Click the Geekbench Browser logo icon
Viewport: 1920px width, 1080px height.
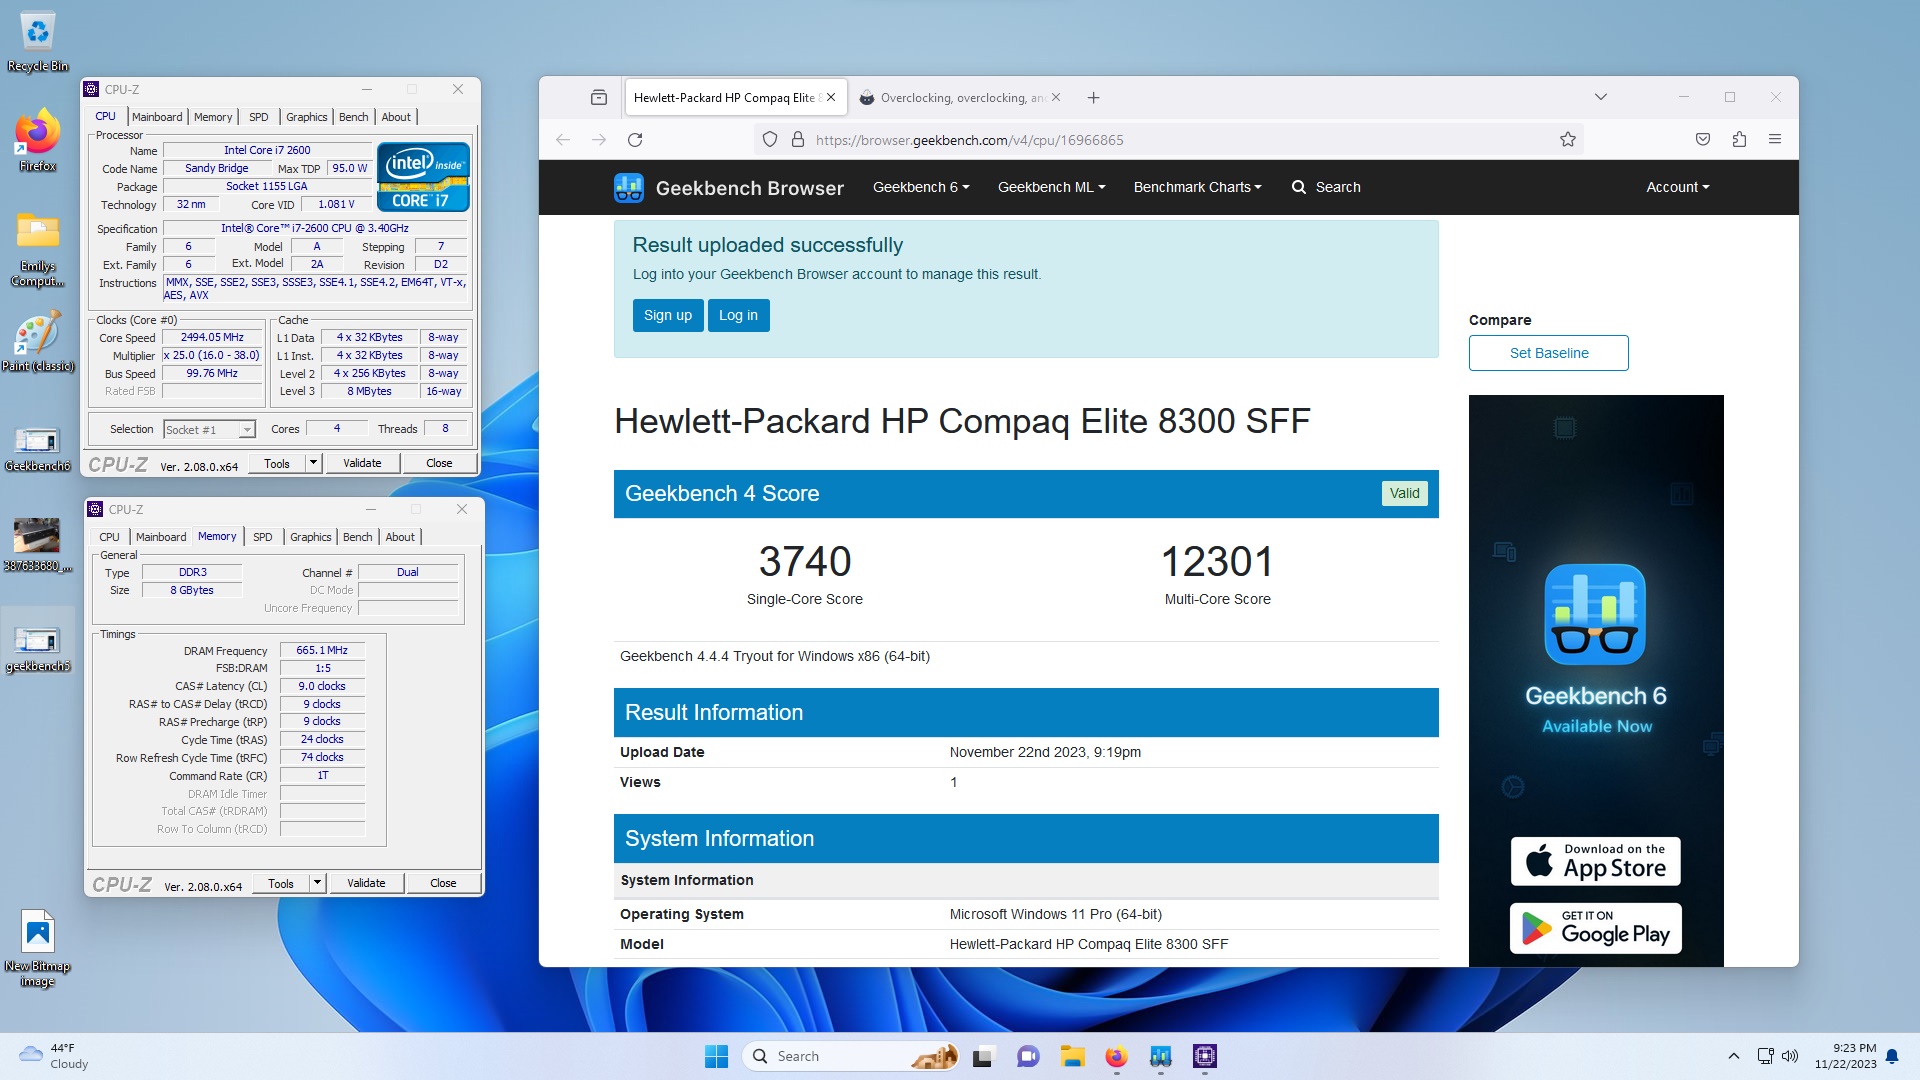[629, 187]
